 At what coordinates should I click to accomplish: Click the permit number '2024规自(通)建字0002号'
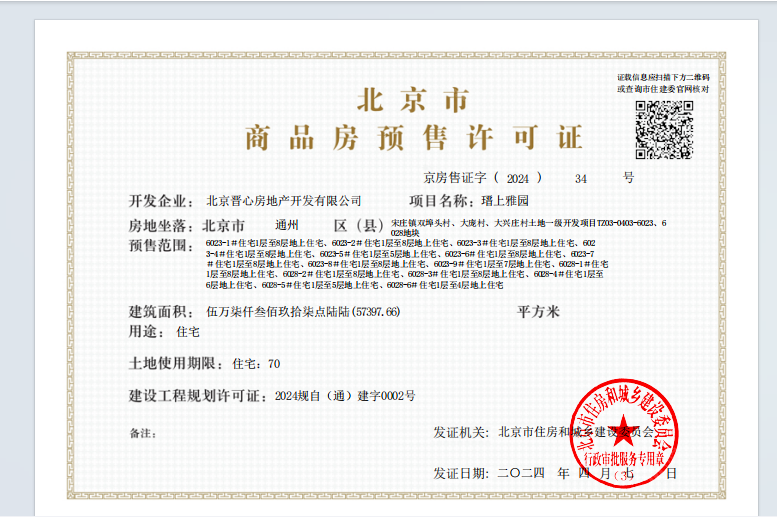pyautogui.click(x=345, y=396)
